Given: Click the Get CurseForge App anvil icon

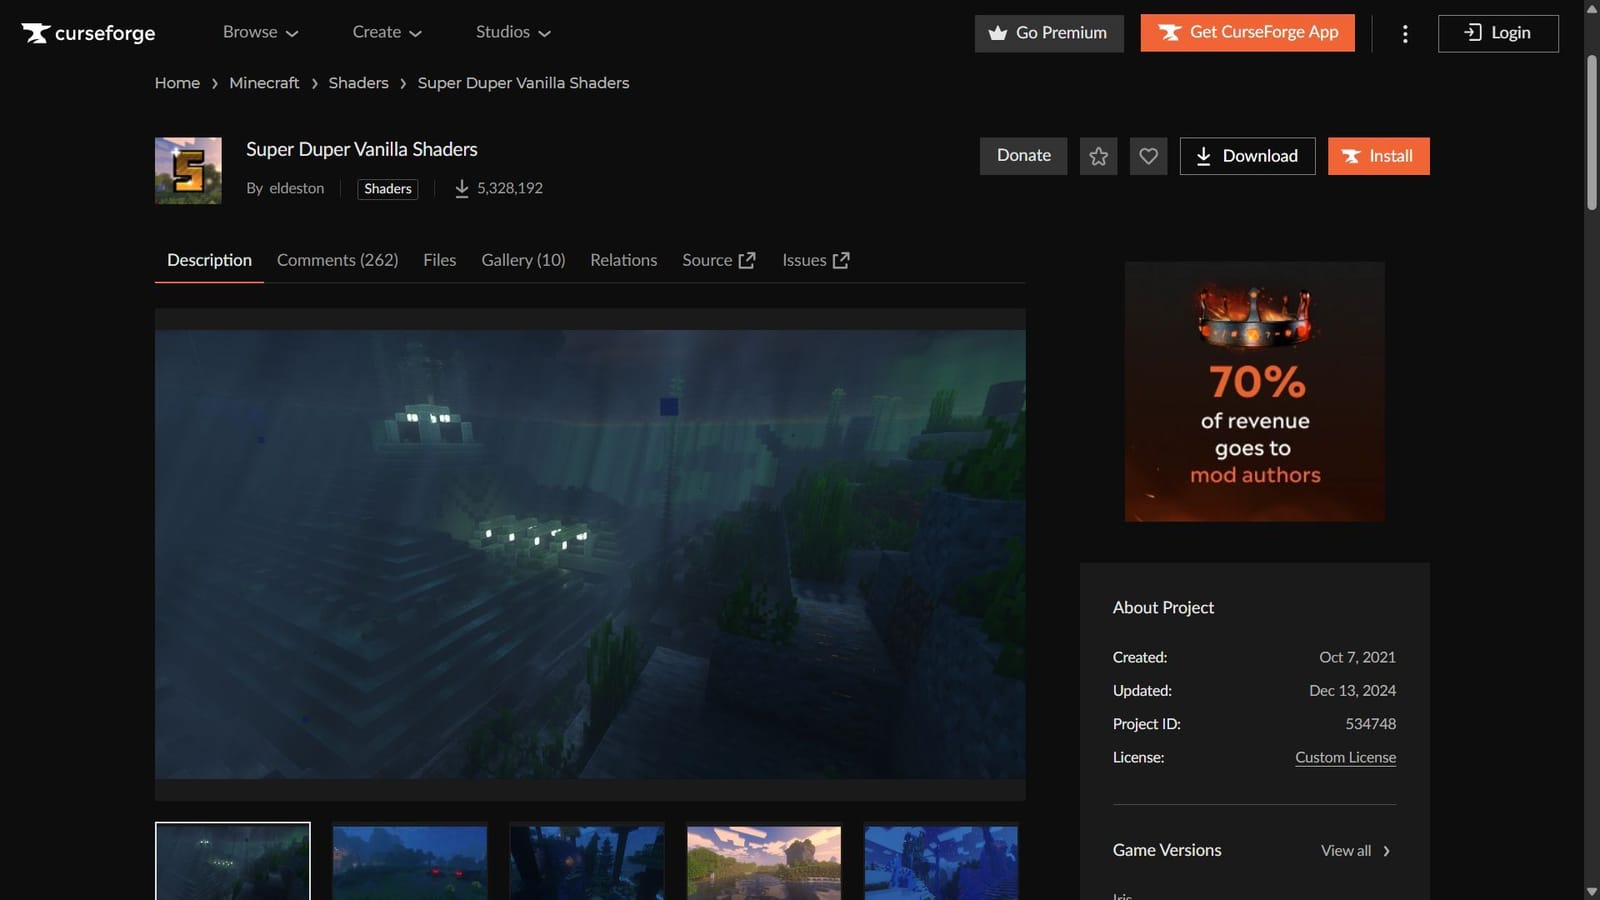Looking at the screenshot, I should [1168, 32].
